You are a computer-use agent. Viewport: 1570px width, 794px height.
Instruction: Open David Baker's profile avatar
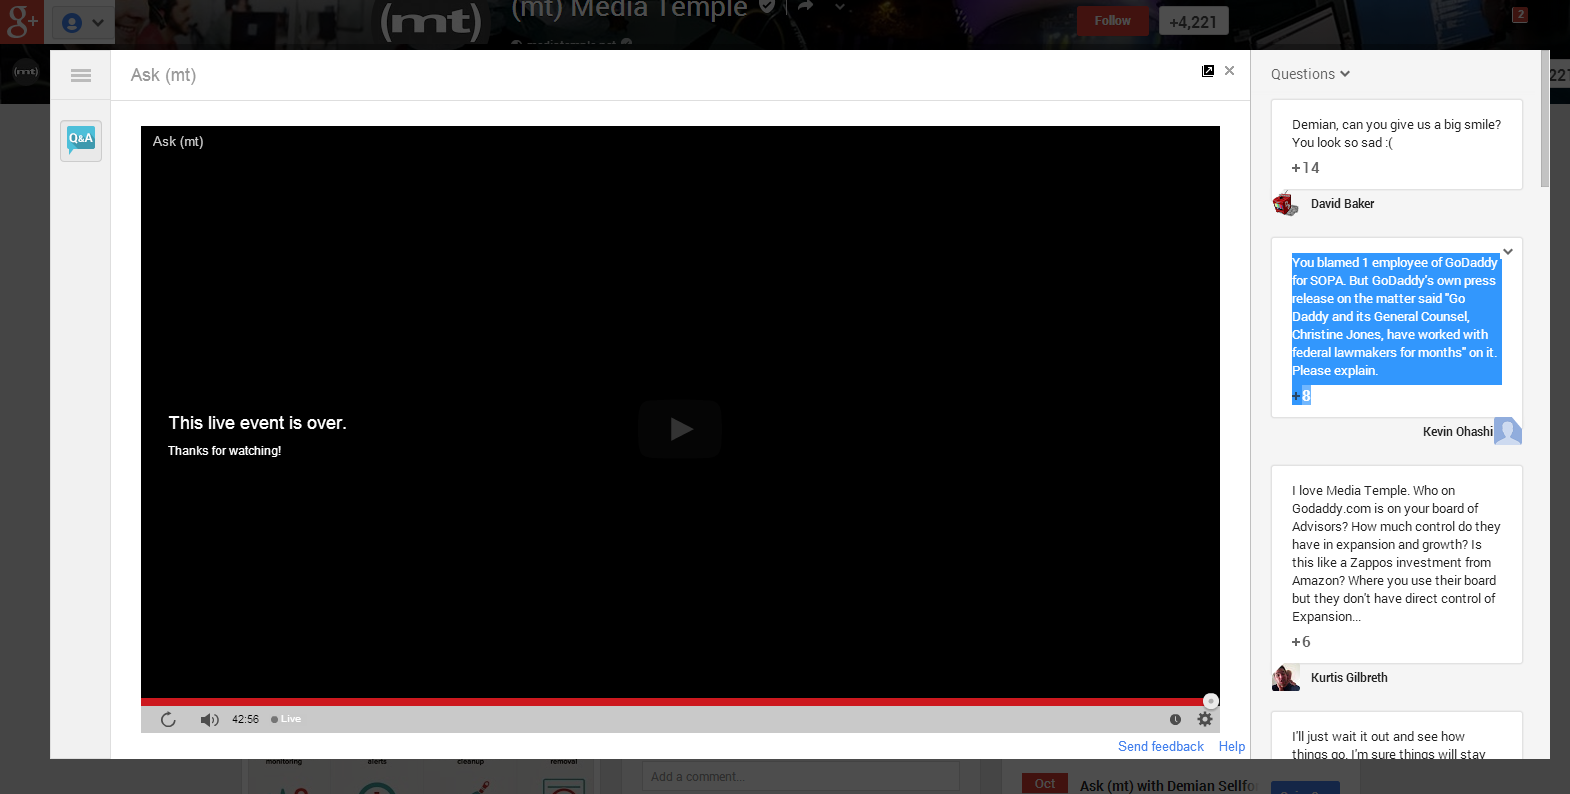(1286, 204)
